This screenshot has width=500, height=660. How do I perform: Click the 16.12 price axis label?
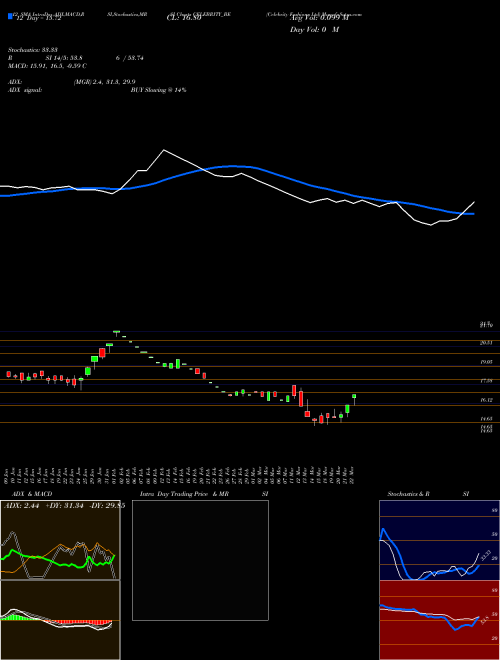486,400
